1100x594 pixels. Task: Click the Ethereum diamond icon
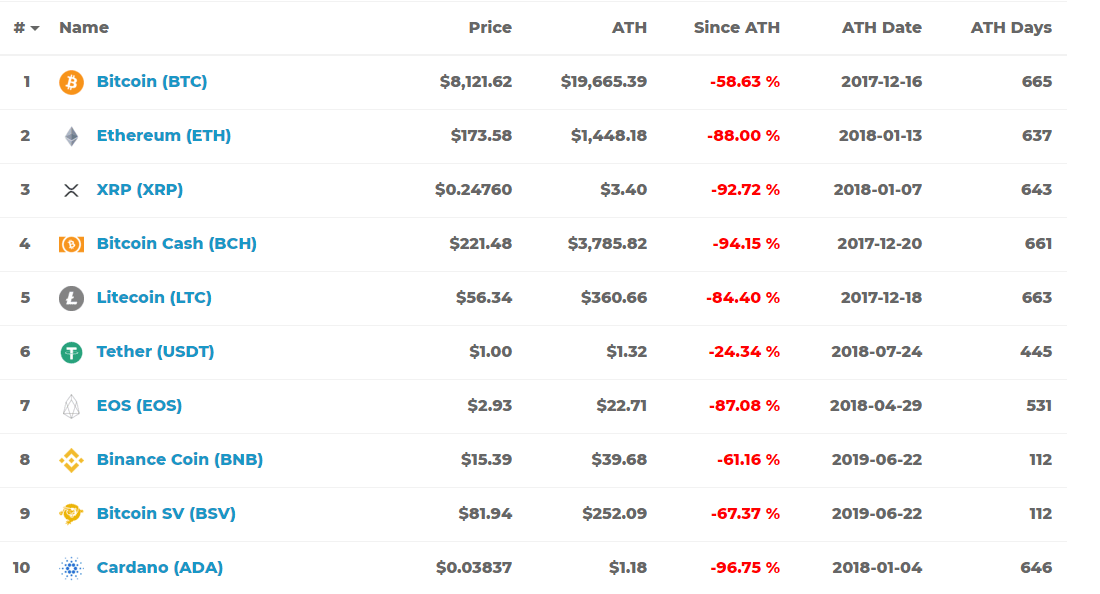pos(70,136)
